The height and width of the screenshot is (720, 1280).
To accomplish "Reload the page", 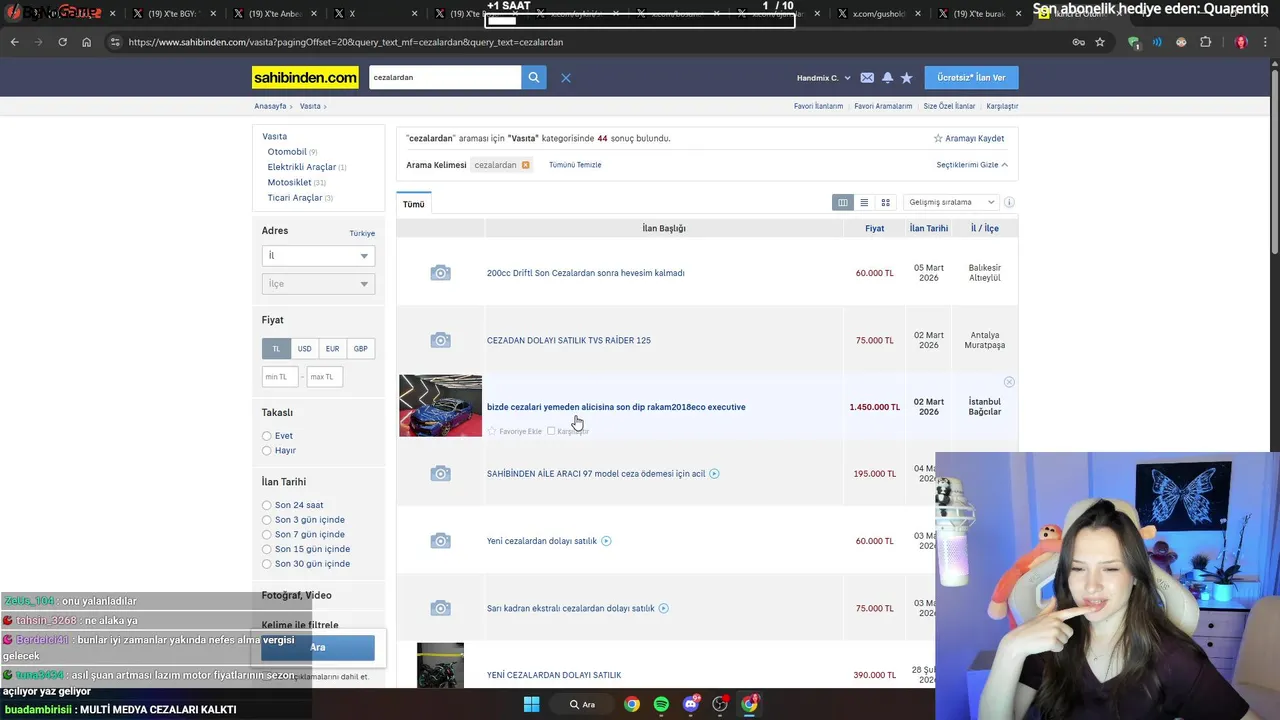I will coord(62,42).
